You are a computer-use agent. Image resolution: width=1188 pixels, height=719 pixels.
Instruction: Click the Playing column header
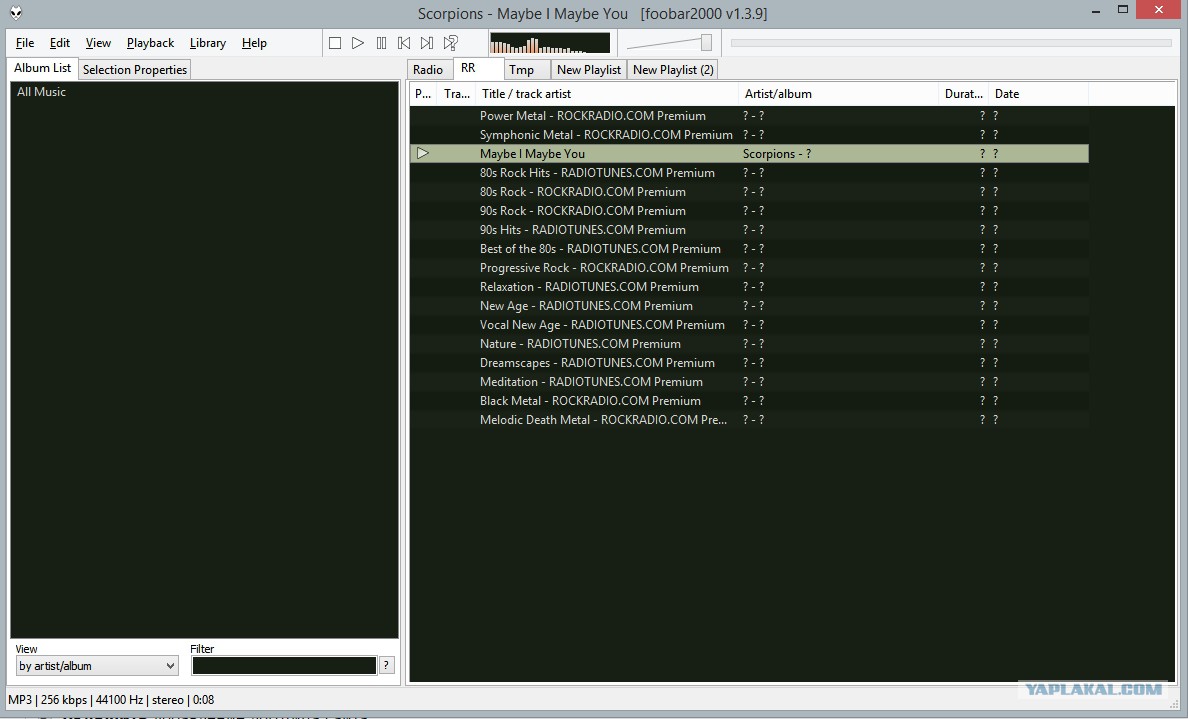424,94
